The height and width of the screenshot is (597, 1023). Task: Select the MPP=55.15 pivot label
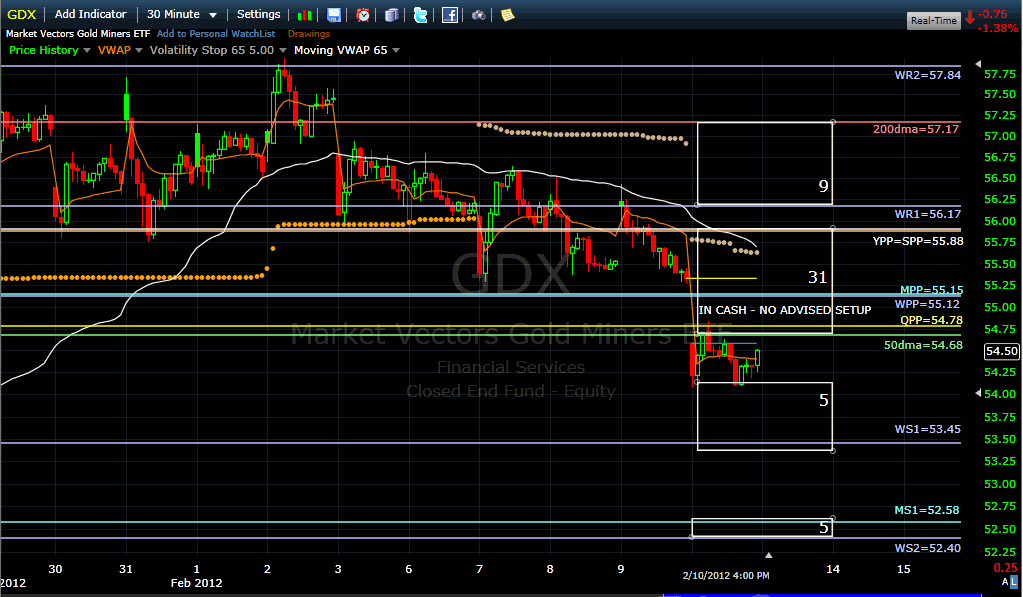click(x=931, y=290)
